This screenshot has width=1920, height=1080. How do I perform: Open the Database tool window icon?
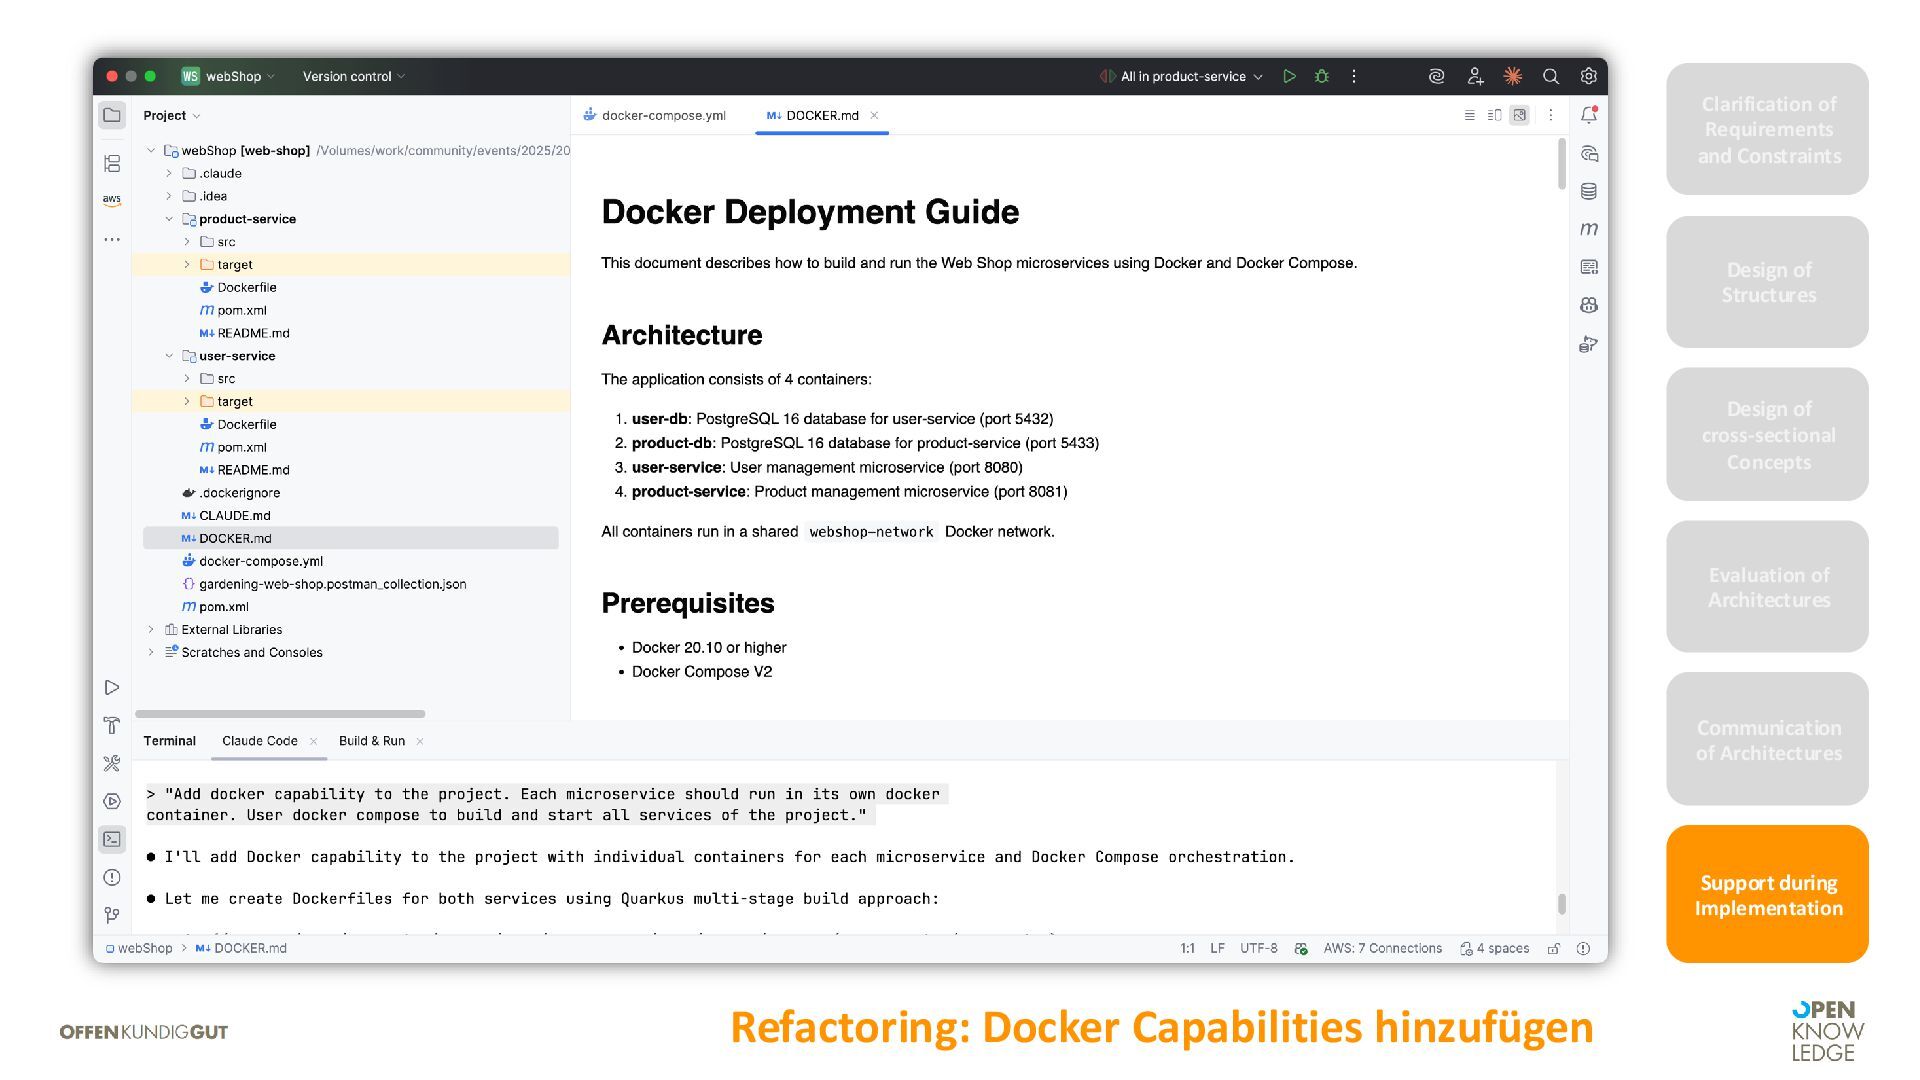[1588, 191]
